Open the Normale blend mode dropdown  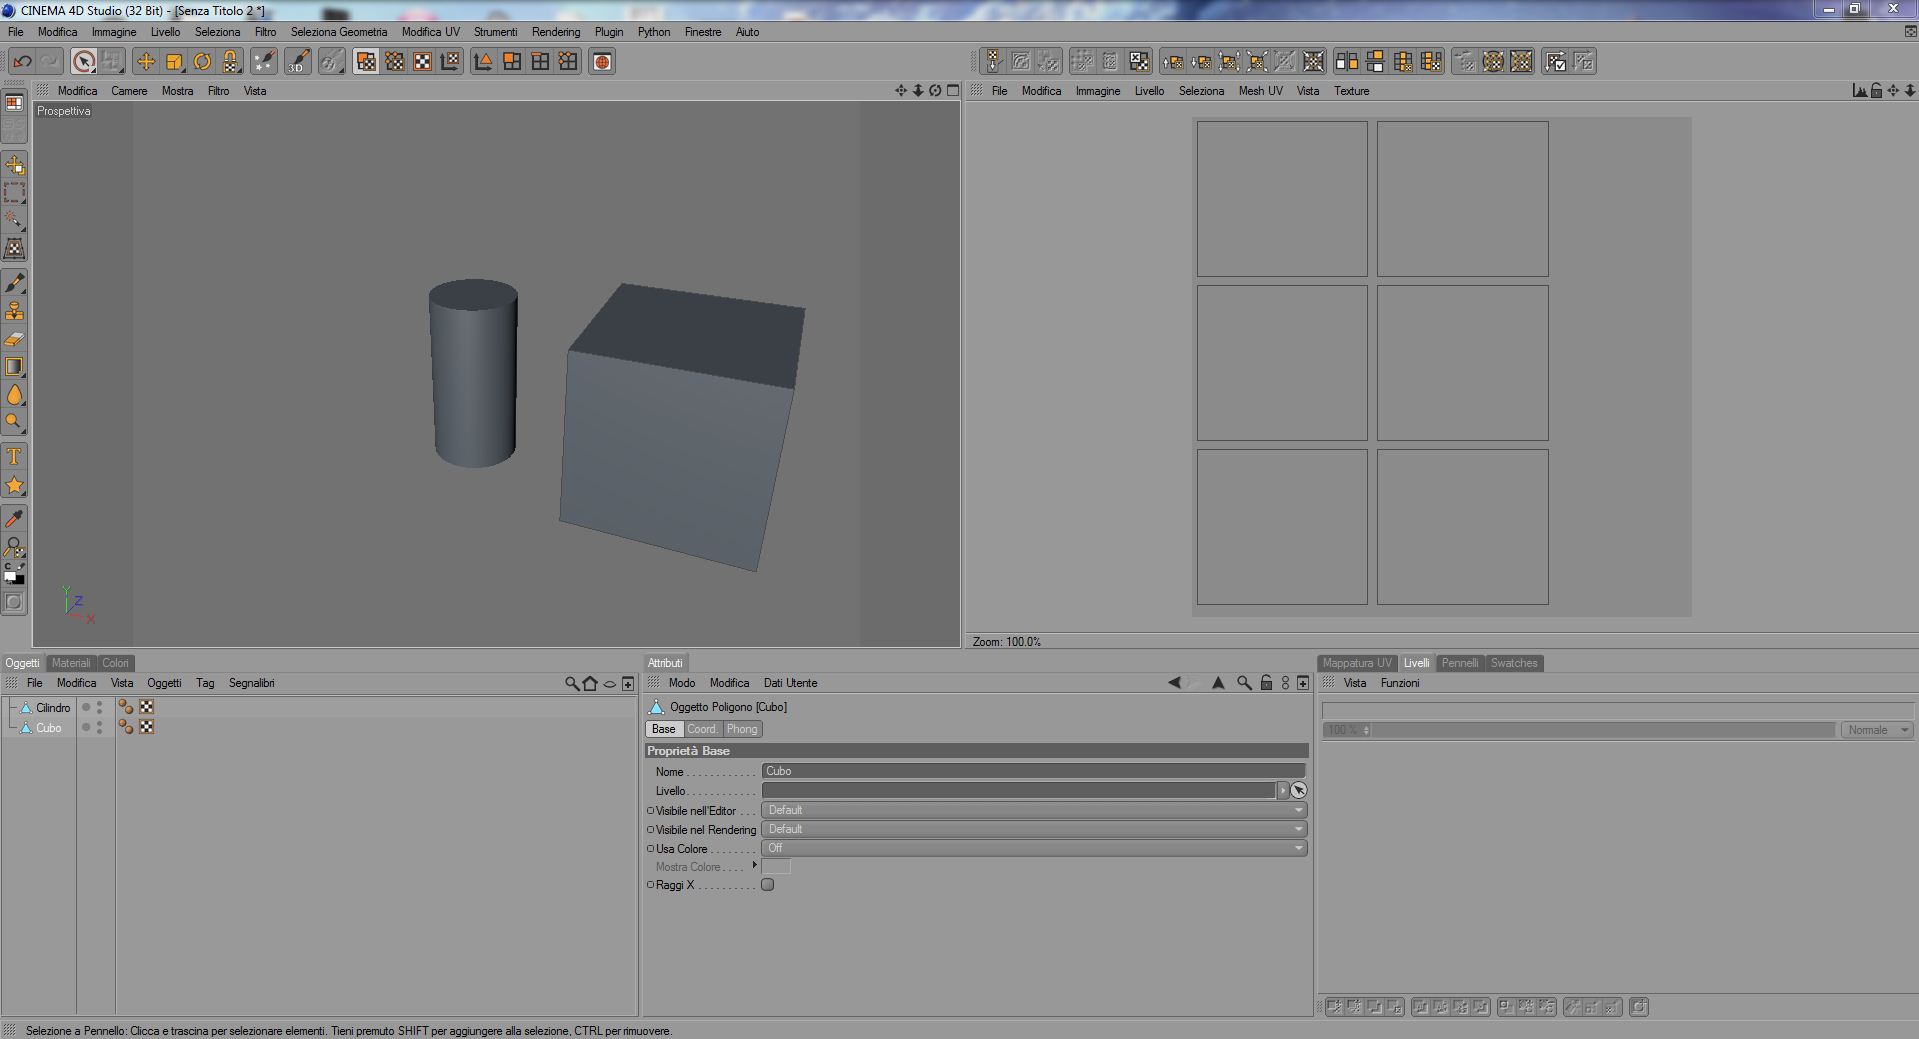tap(1877, 730)
